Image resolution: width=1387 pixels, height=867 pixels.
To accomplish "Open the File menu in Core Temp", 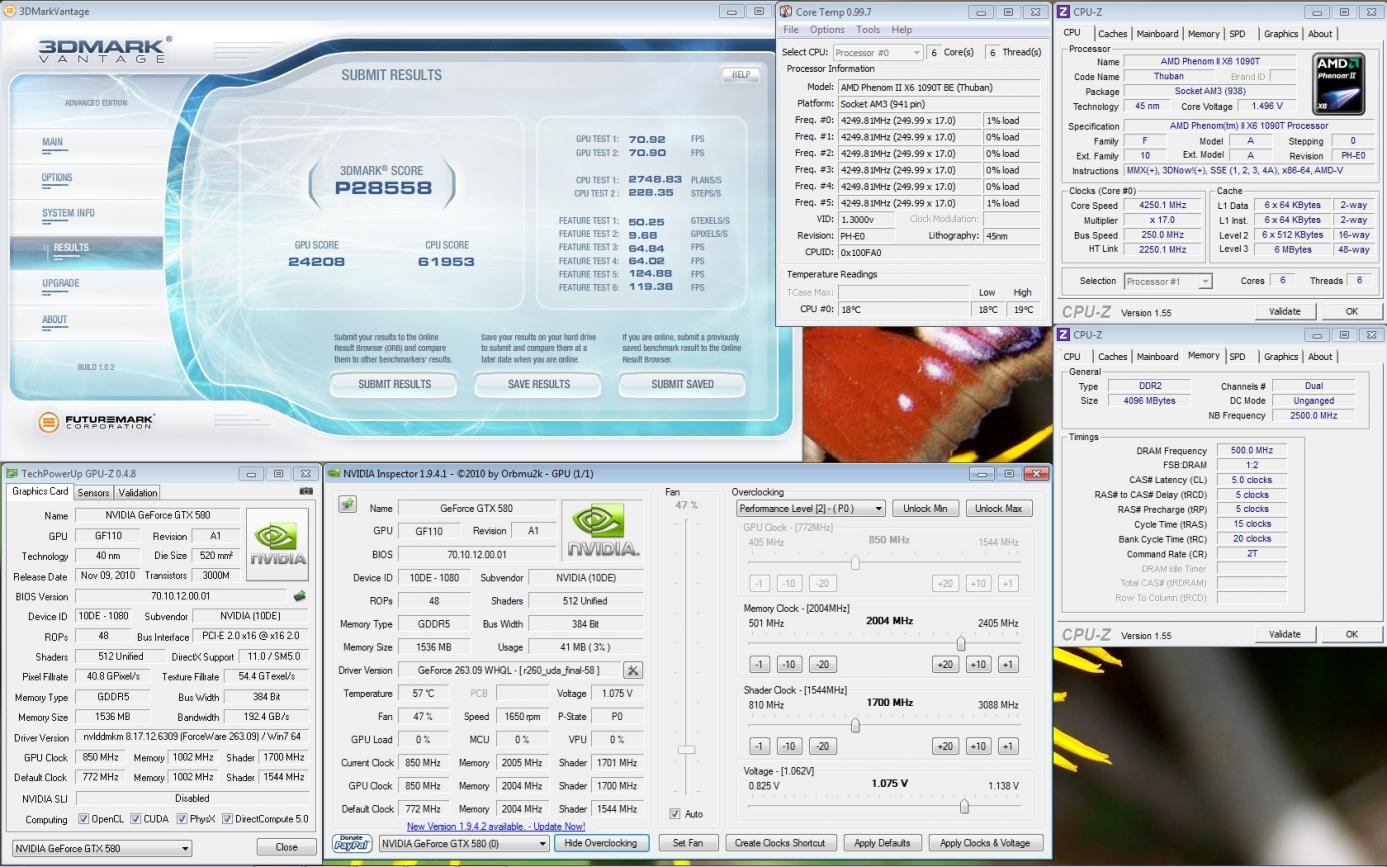I will pyautogui.click(x=791, y=30).
